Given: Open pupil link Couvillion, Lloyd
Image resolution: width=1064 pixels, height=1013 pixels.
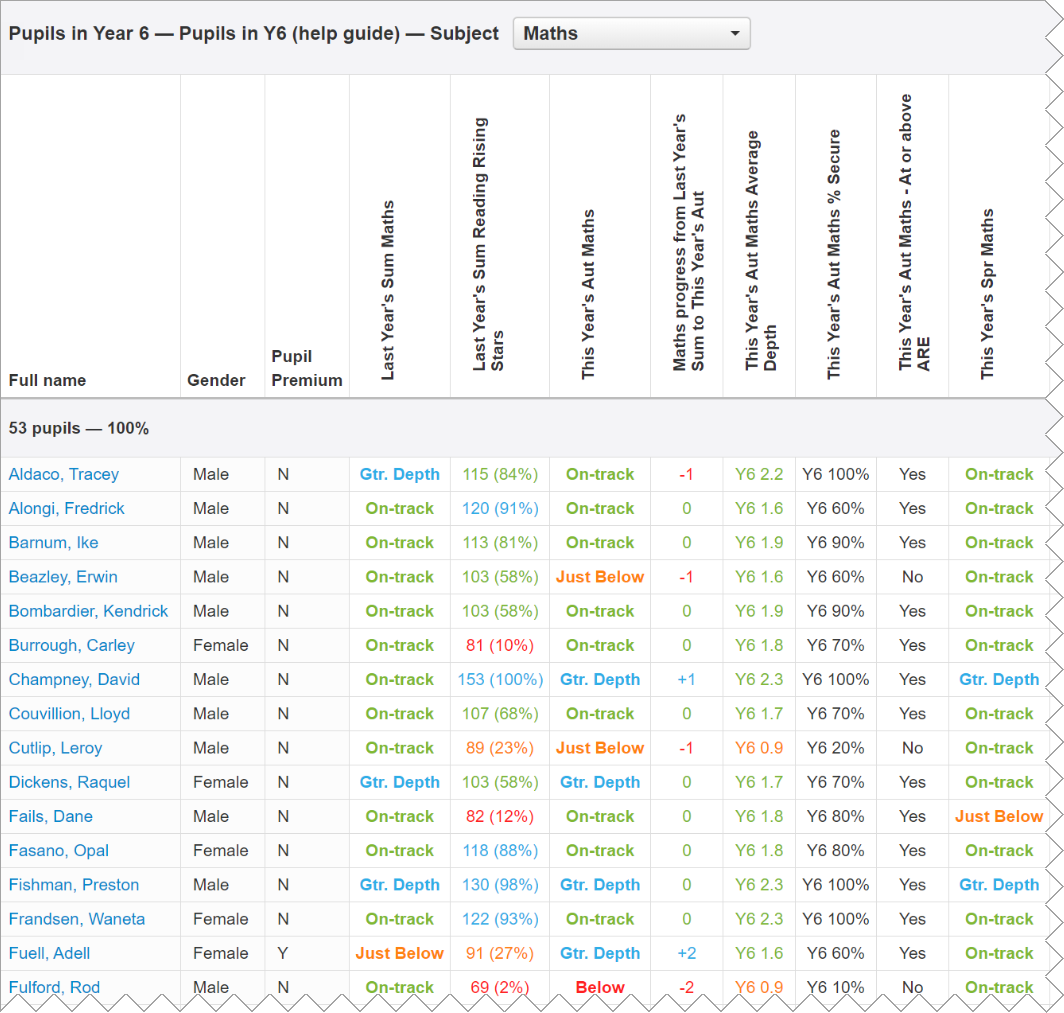Looking at the screenshot, I should coord(69,714).
